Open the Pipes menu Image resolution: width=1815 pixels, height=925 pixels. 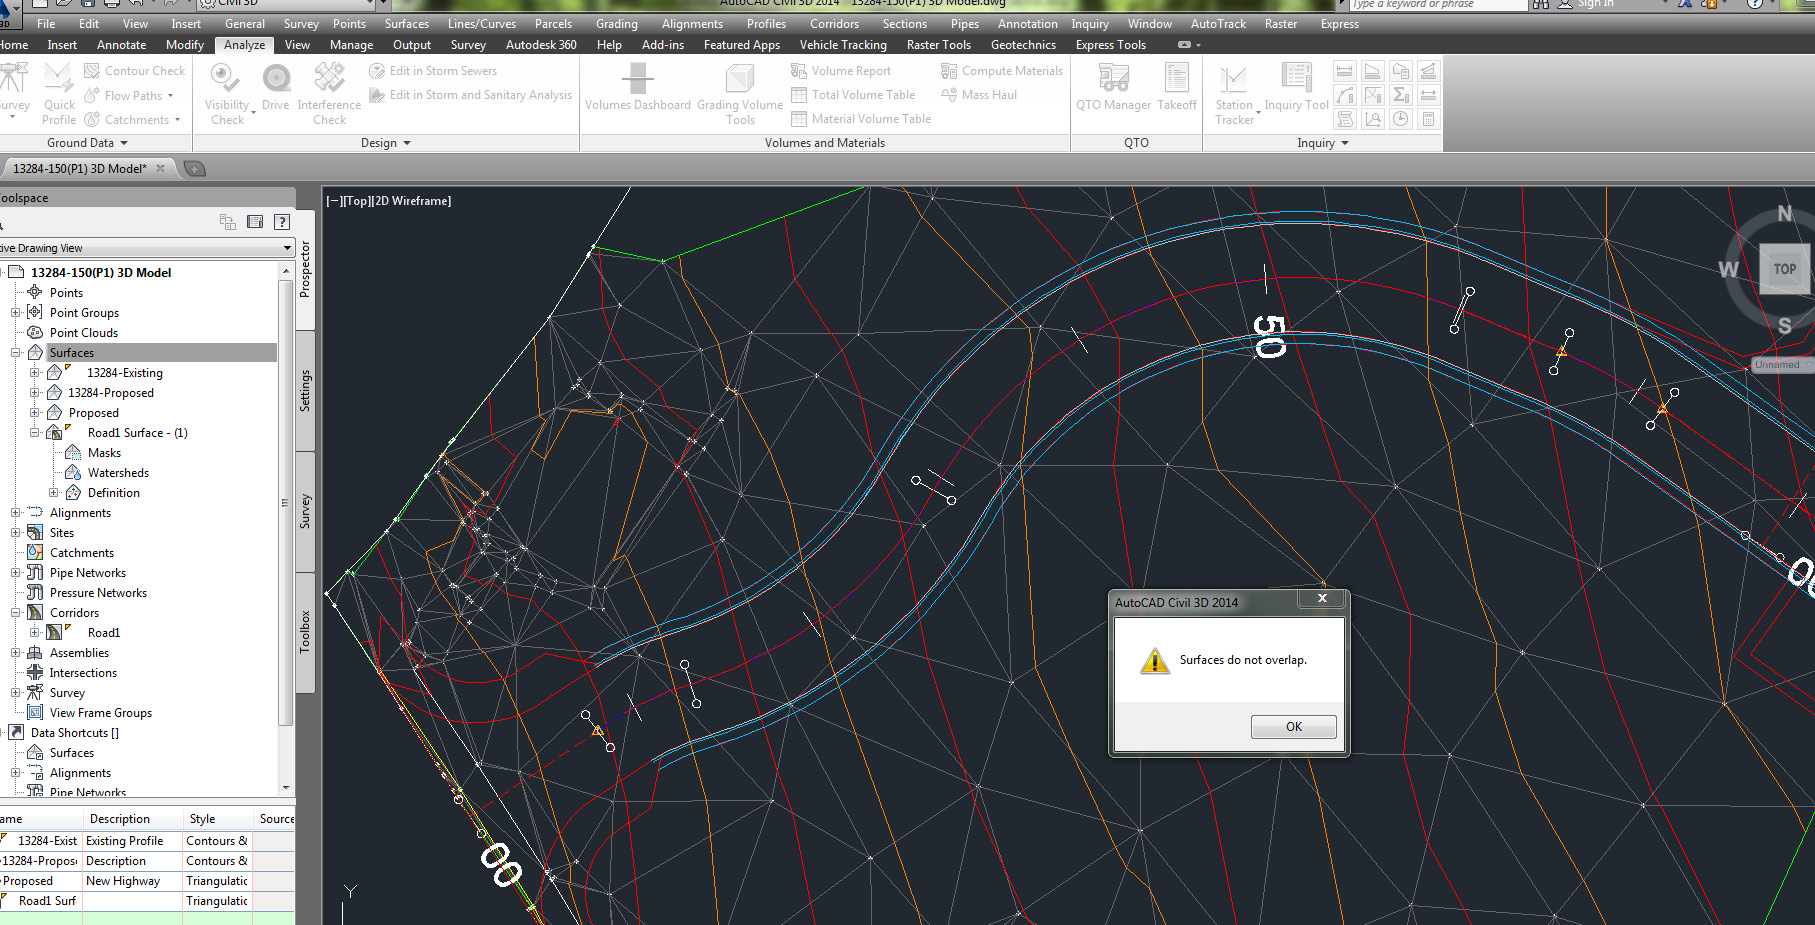click(x=965, y=24)
